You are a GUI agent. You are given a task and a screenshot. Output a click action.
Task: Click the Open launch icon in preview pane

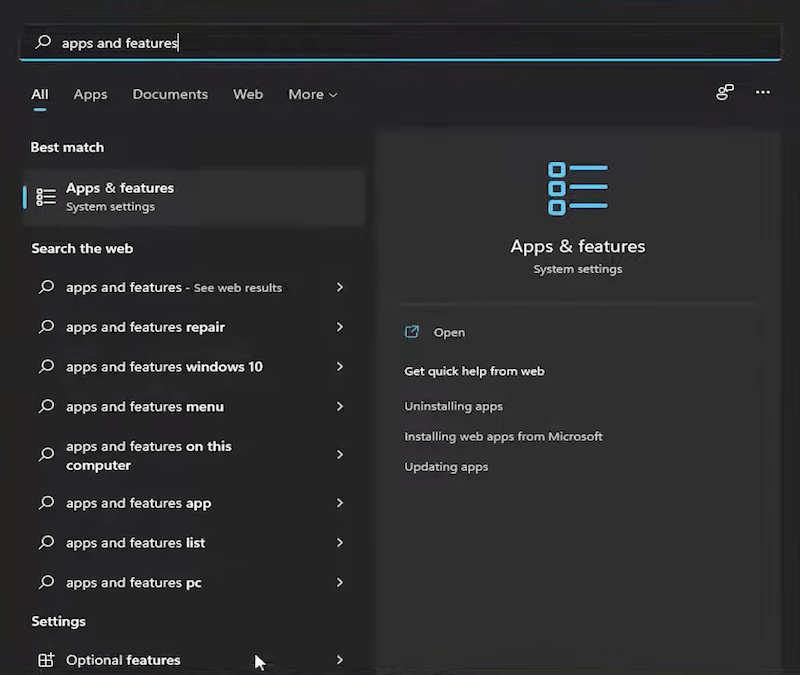pos(412,332)
